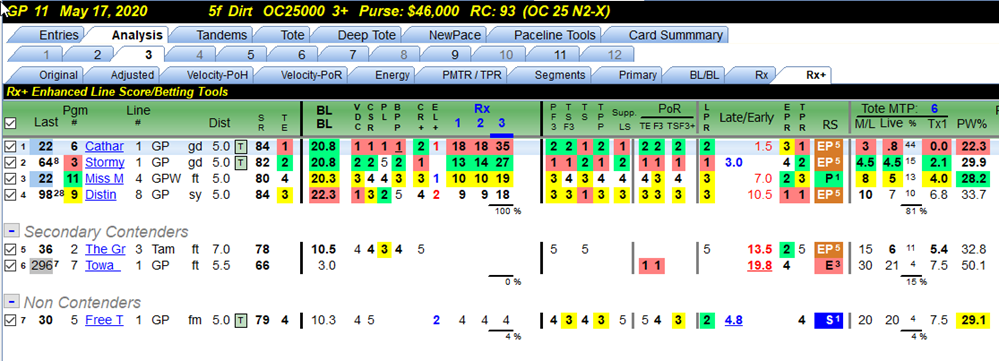The height and width of the screenshot is (361, 999).
Task: Open the Cathar horse link
Action: click(104, 146)
